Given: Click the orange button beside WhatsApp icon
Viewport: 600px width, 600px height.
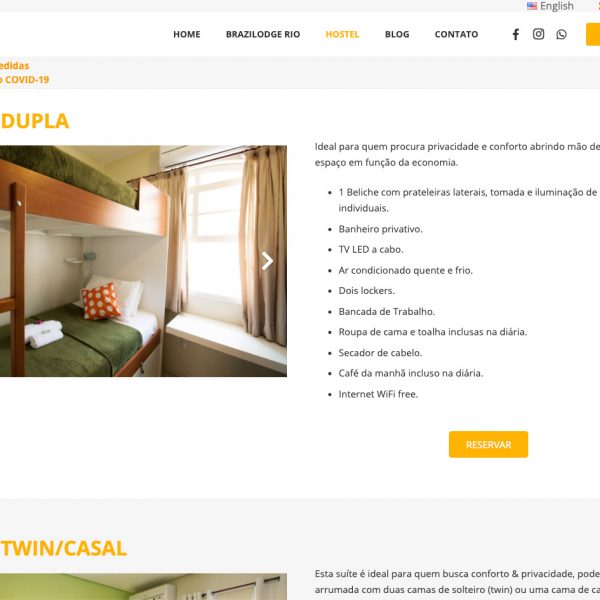Looking at the screenshot, I should pos(593,34).
